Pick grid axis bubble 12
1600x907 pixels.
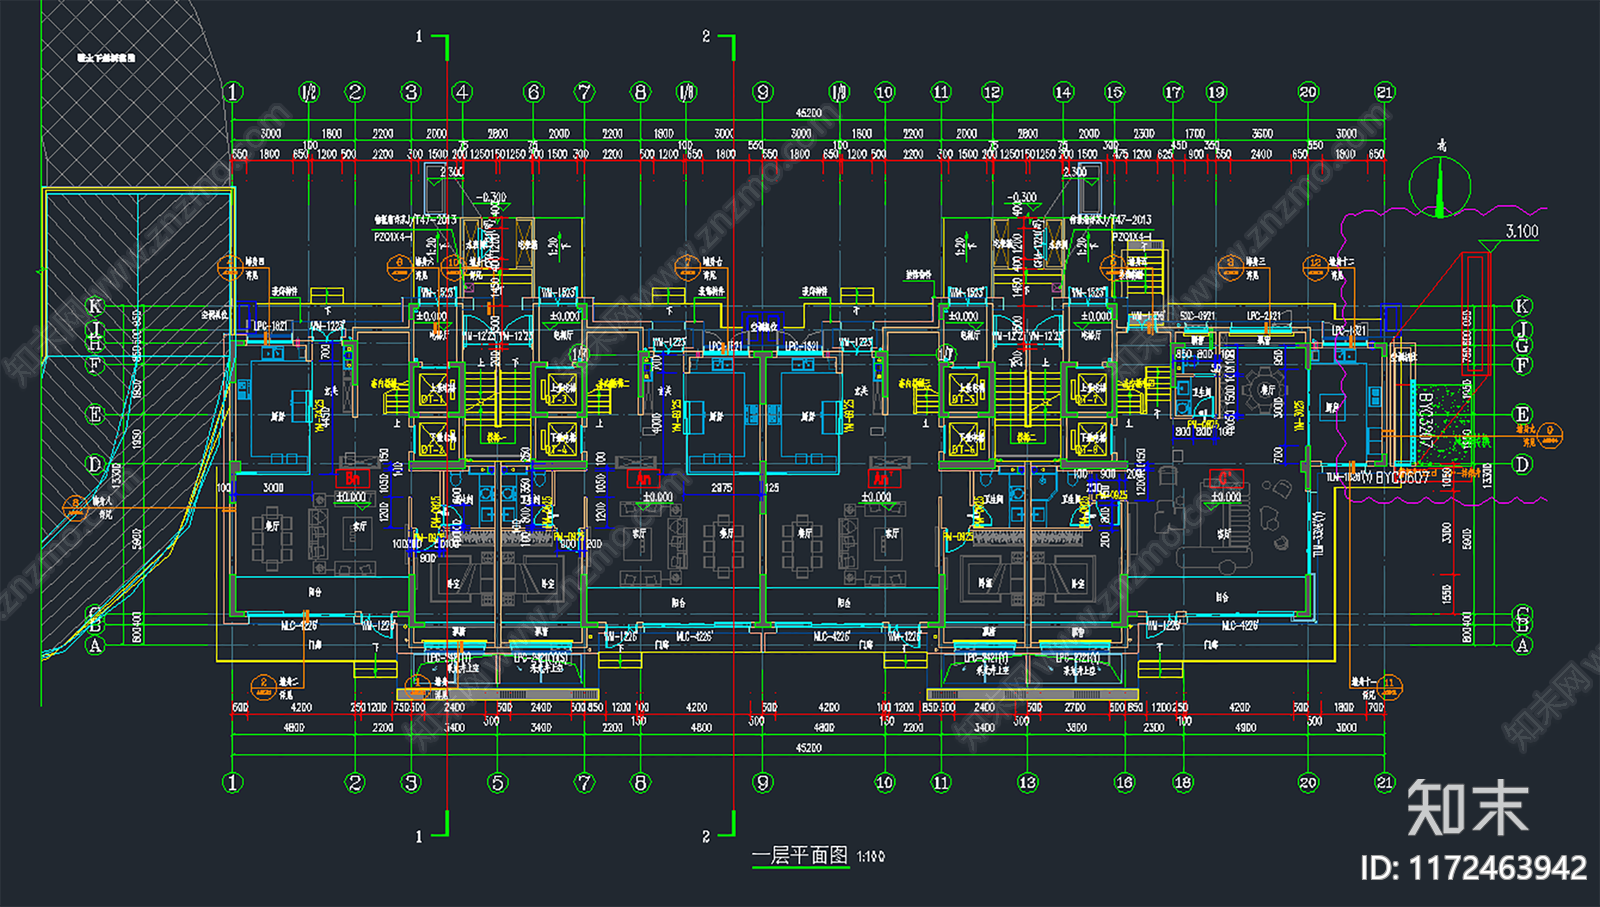coord(991,92)
